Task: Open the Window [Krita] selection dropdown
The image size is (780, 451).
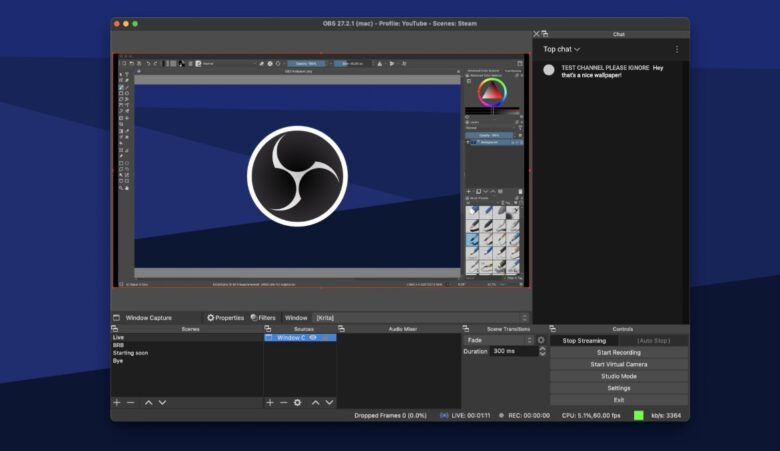Action: pyautogui.click(x=421, y=318)
